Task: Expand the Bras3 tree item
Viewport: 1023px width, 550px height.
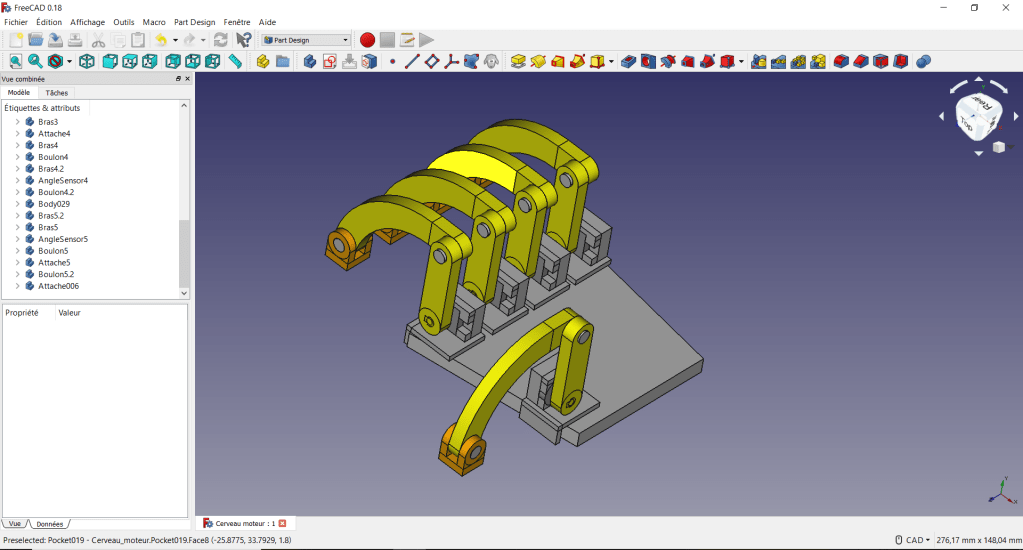Action: 17,122
